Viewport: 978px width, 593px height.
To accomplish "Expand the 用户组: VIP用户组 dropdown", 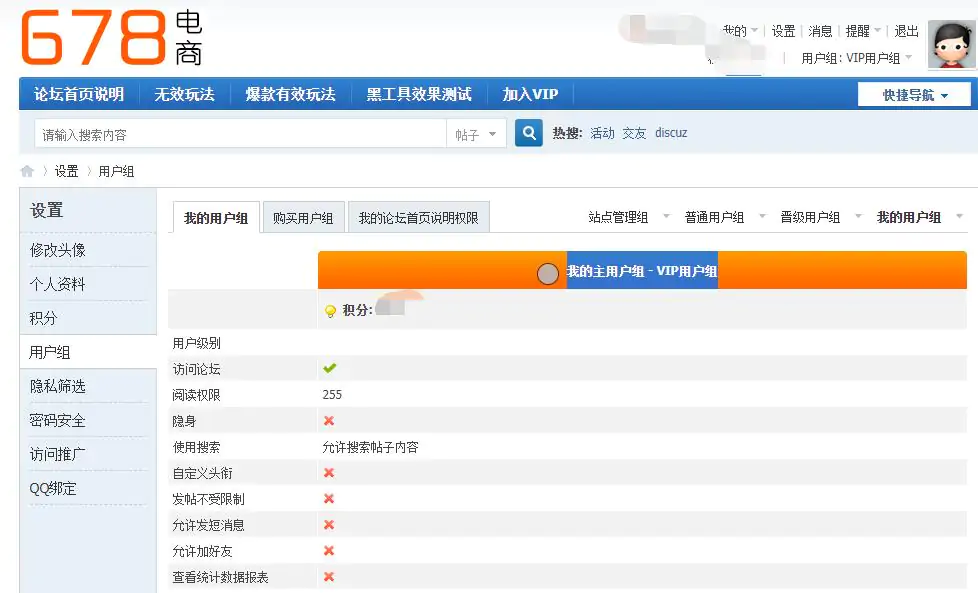I will click(x=856, y=58).
